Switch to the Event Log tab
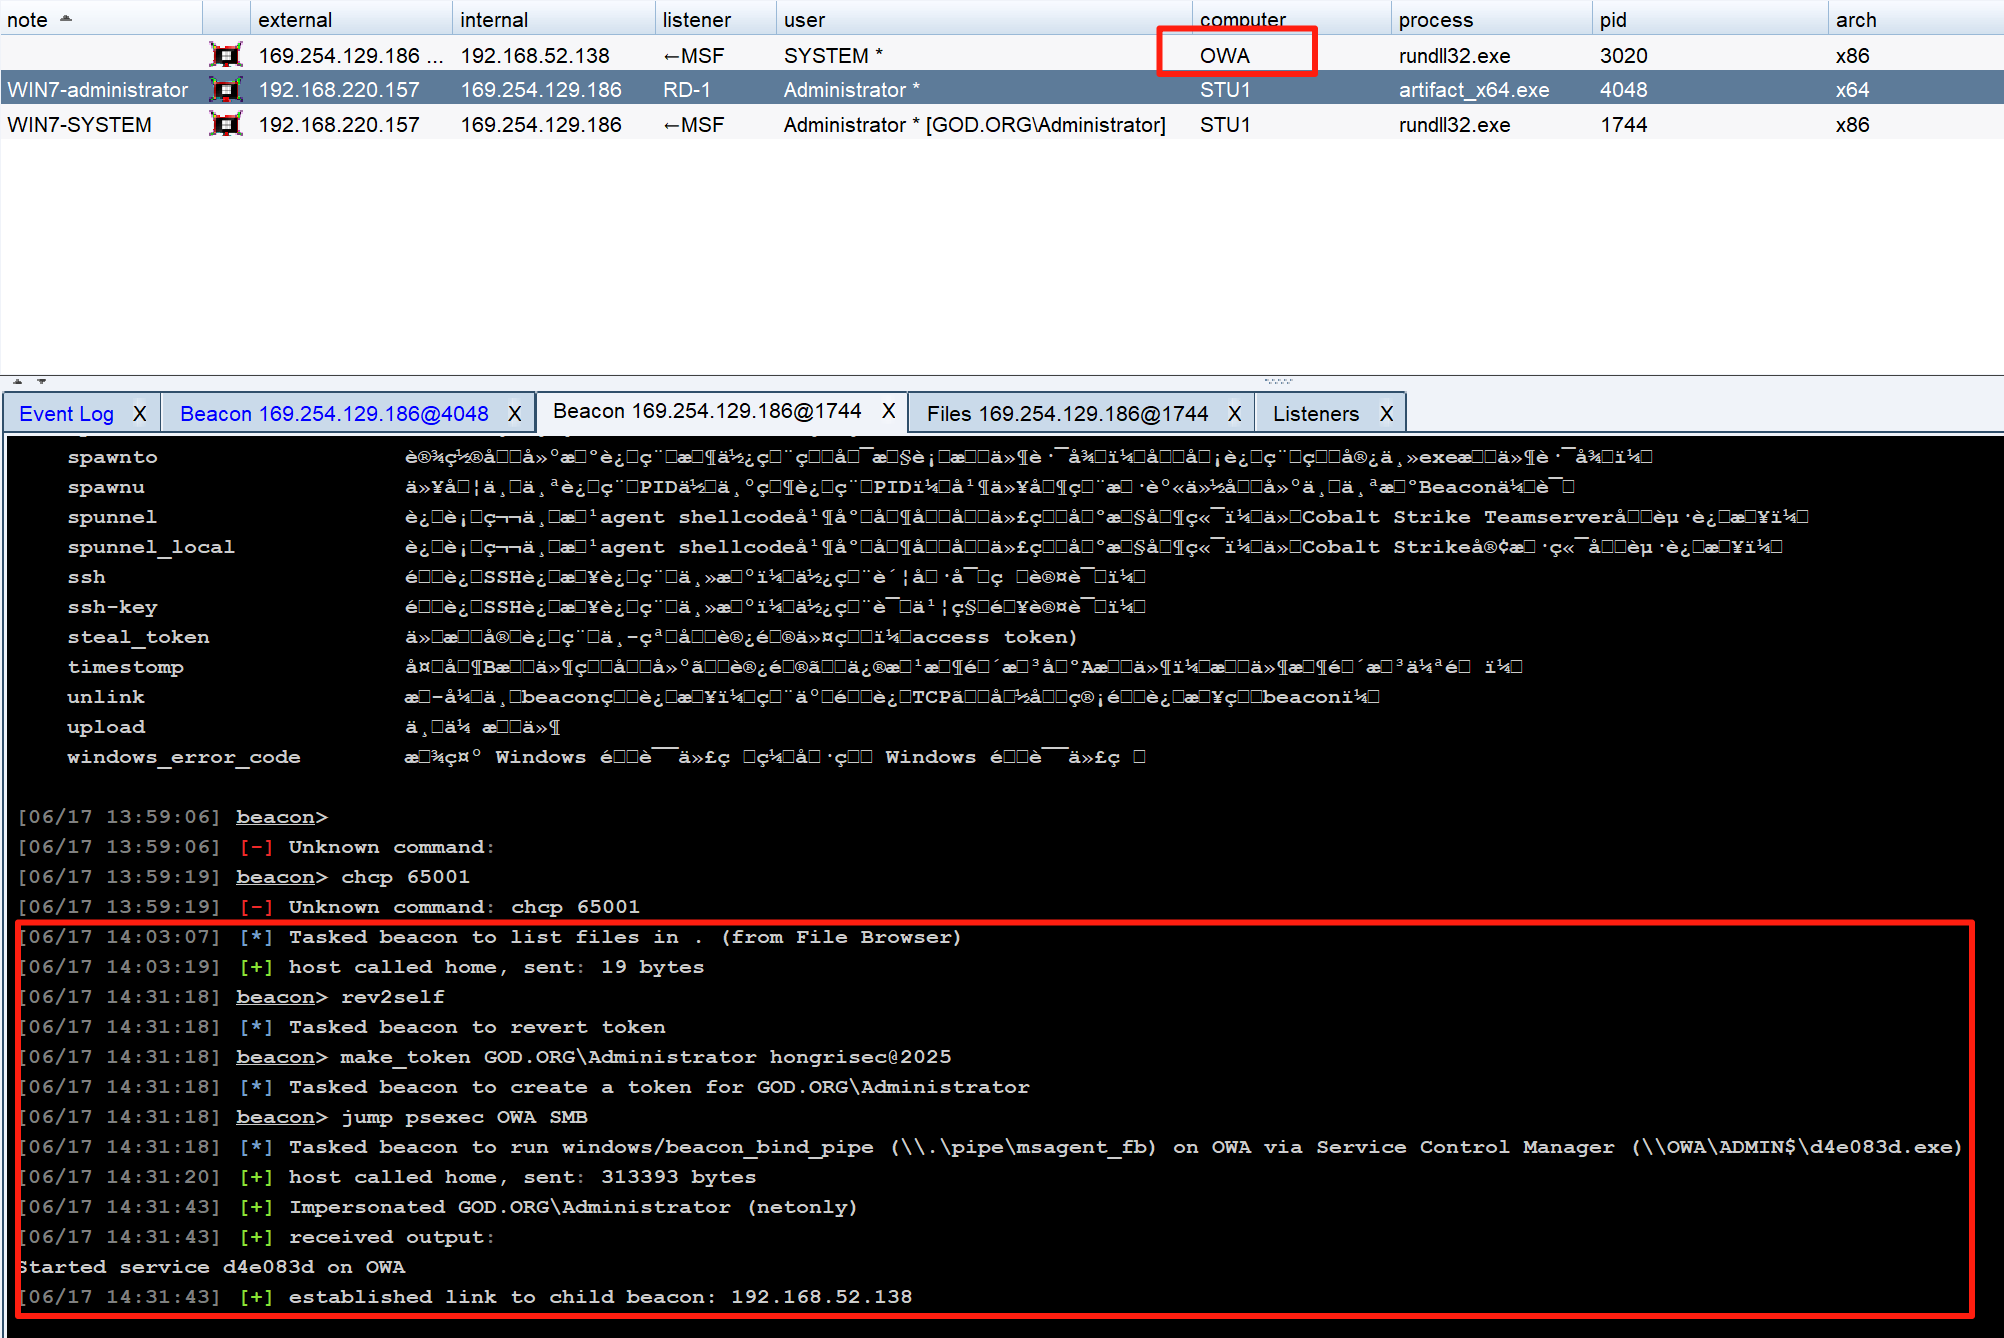Image resolution: width=2004 pixels, height=1338 pixels. (66, 414)
